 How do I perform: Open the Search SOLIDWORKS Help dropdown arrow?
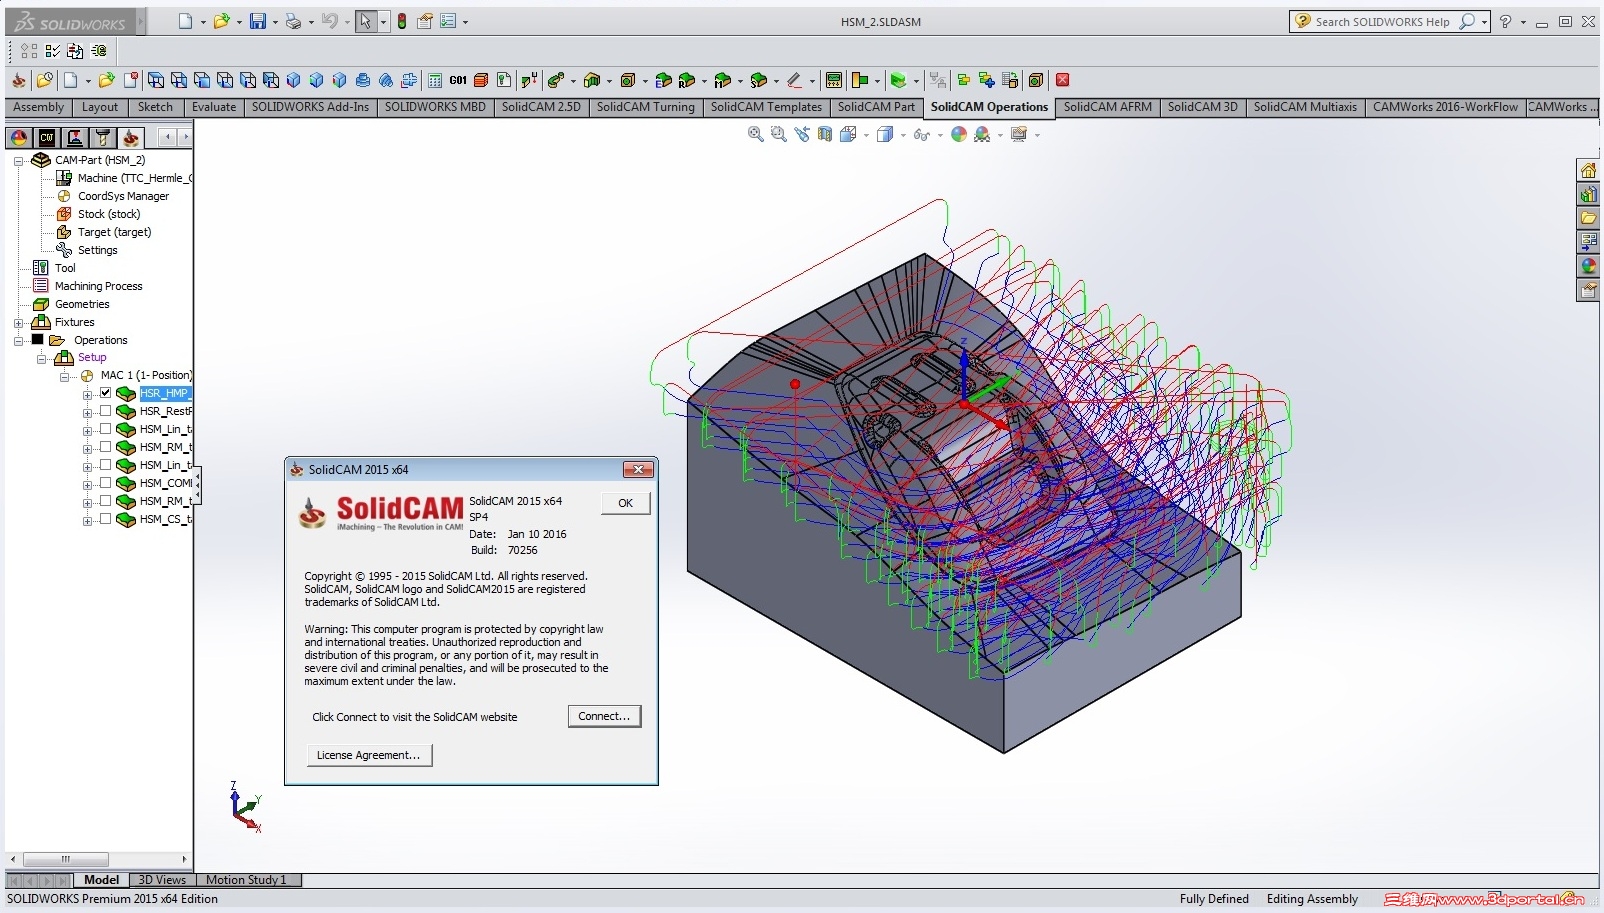(1485, 22)
